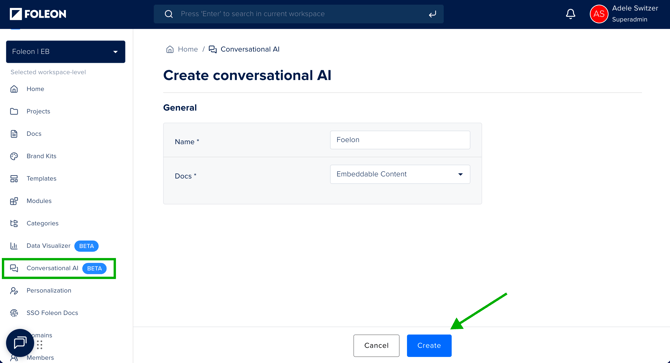Click the BETA badge next to Data Visualizer
The image size is (670, 363).
(86, 246)
